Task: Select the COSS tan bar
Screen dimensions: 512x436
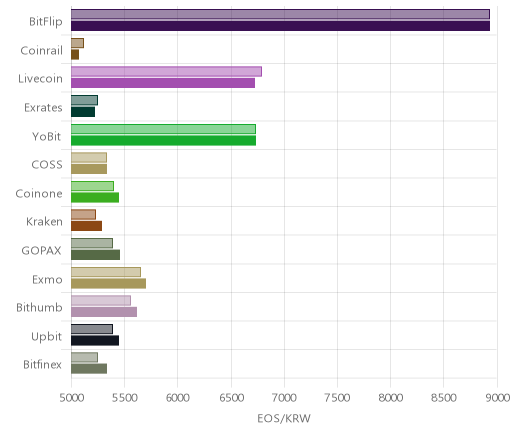Action: coord(89,169)
